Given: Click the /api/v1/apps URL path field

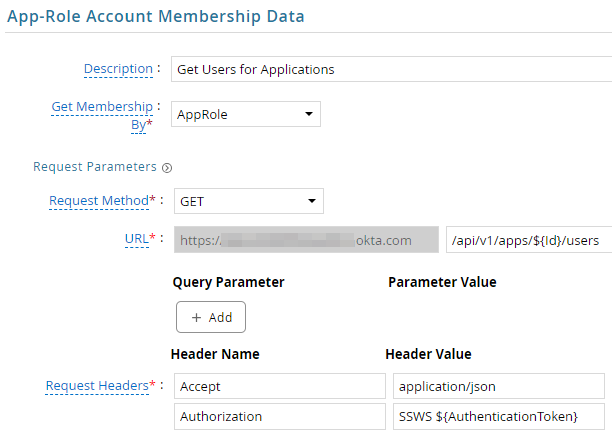Looking at the screenshot, I should coord(529,240).
